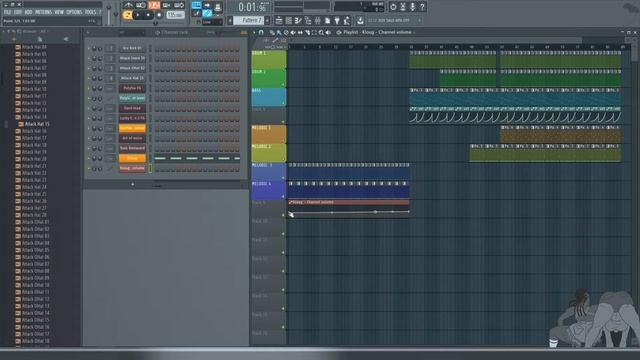Open the Pattern 7 selector dropdown
Screen dimensions: 640x360
pyautogui.click(x=249, y=20)
